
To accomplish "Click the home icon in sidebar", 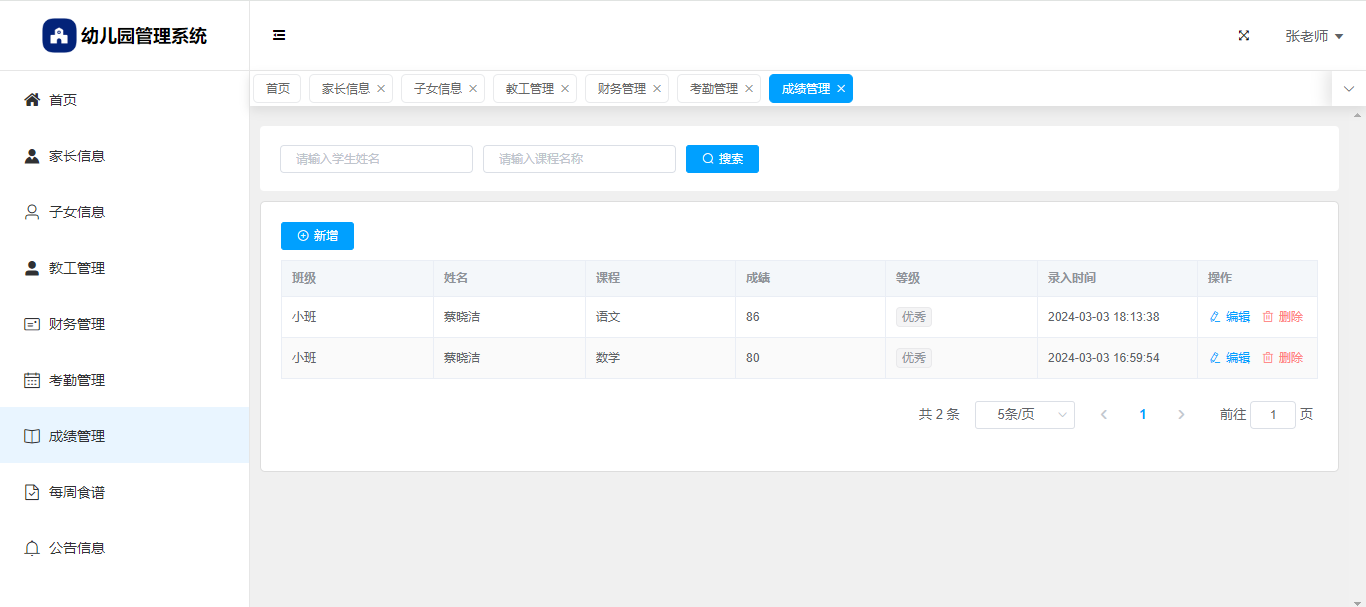I will click(x=32, y=100).
